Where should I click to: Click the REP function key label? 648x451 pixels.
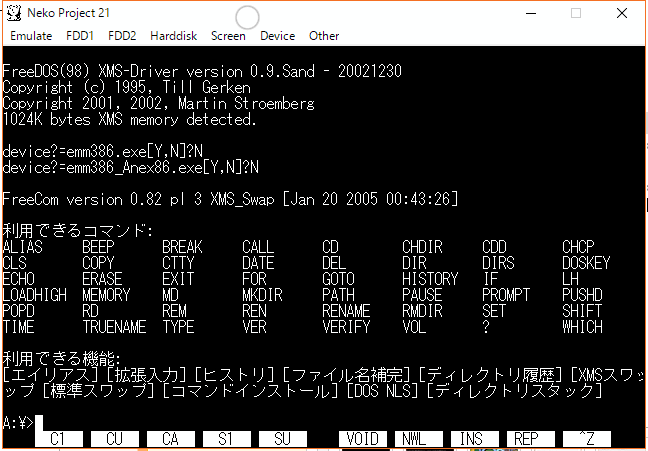tap(530, 438)
